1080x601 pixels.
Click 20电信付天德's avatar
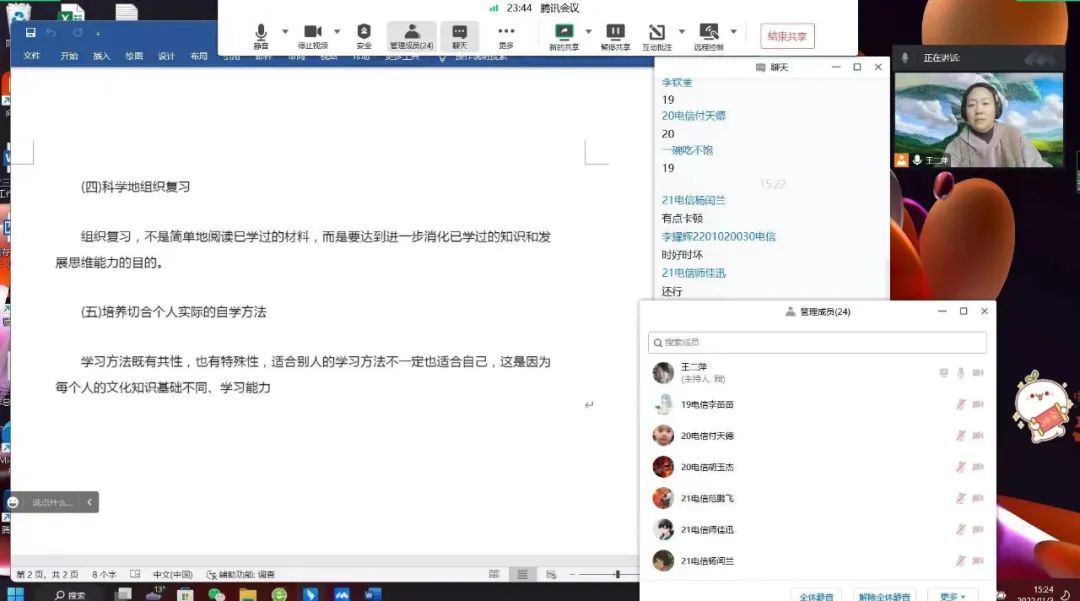663,435
